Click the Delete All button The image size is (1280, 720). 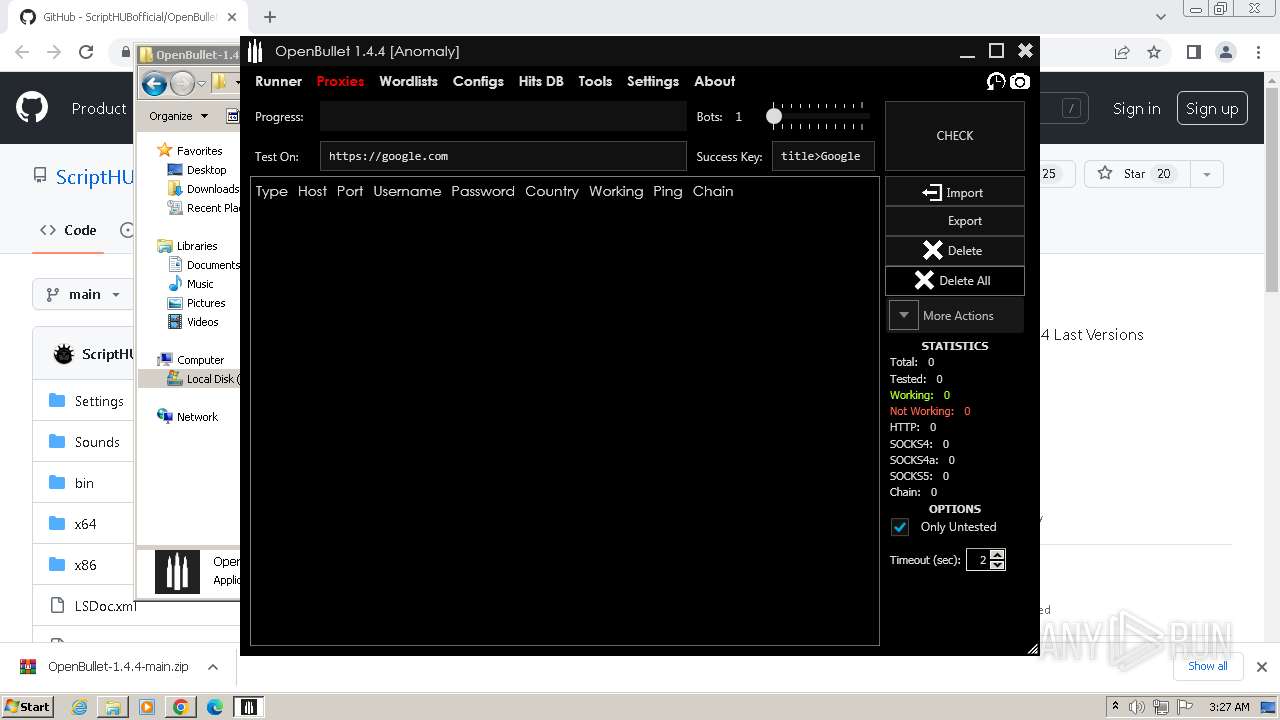point(955,280)
